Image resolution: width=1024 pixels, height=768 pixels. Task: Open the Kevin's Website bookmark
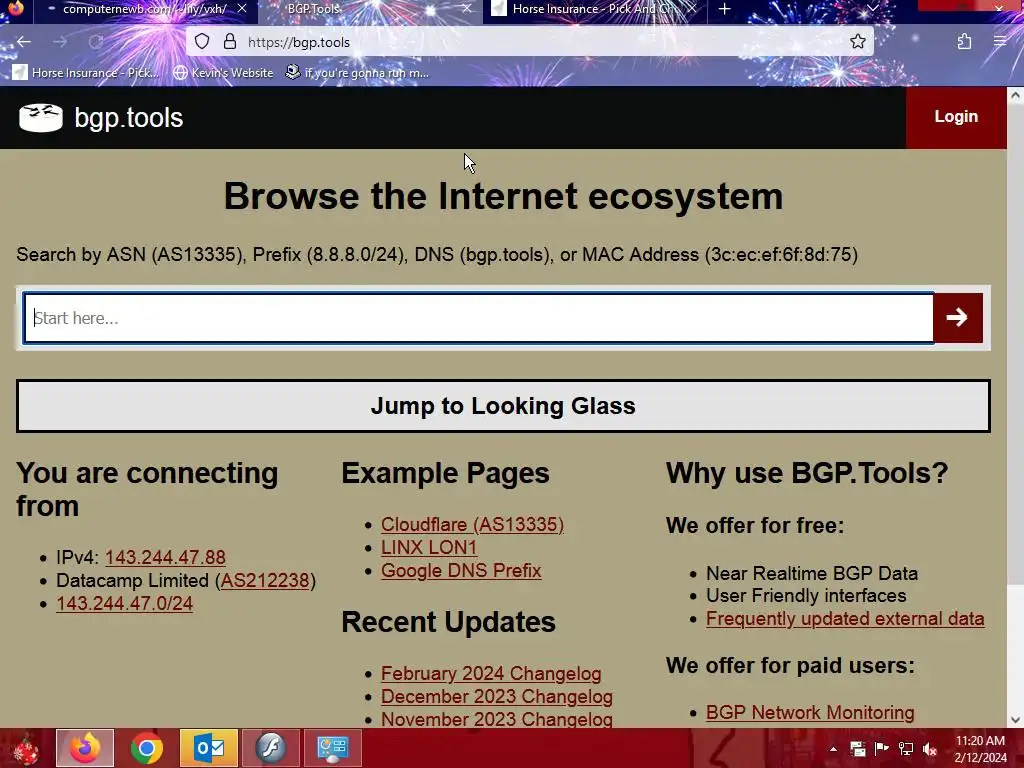pos(223,72)
